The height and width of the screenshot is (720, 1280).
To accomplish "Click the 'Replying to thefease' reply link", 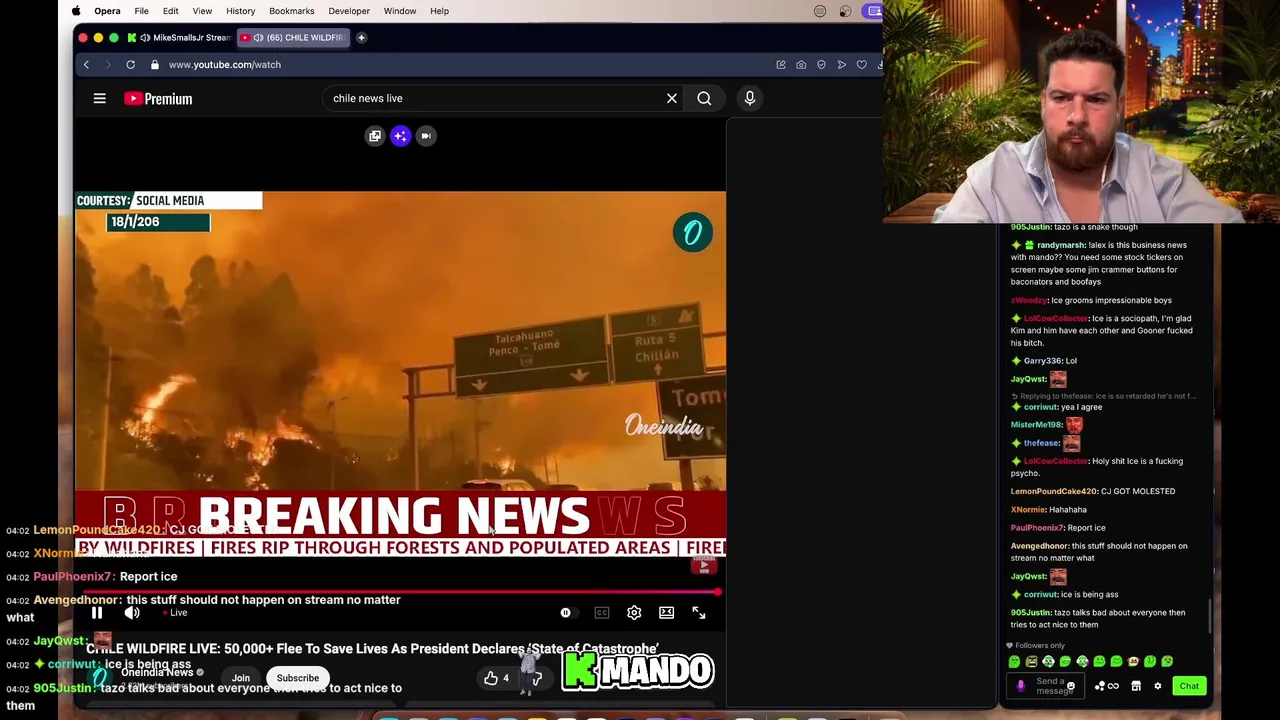I will (x=1104, y=396).
